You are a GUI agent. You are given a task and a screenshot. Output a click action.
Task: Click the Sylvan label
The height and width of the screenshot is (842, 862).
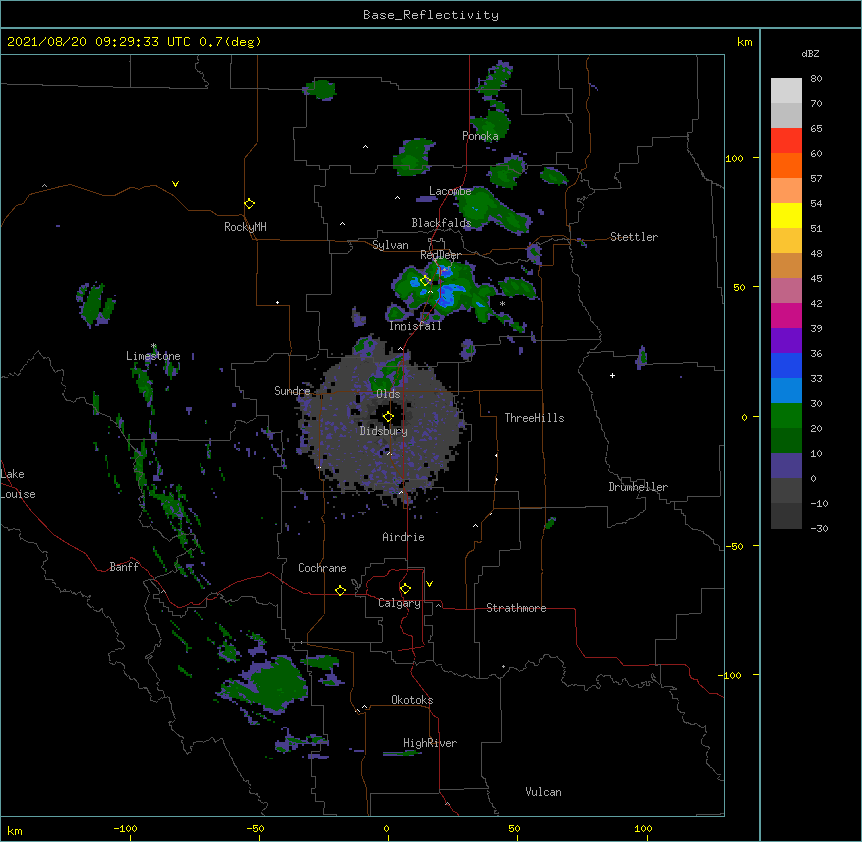click(x=390, y=245)
